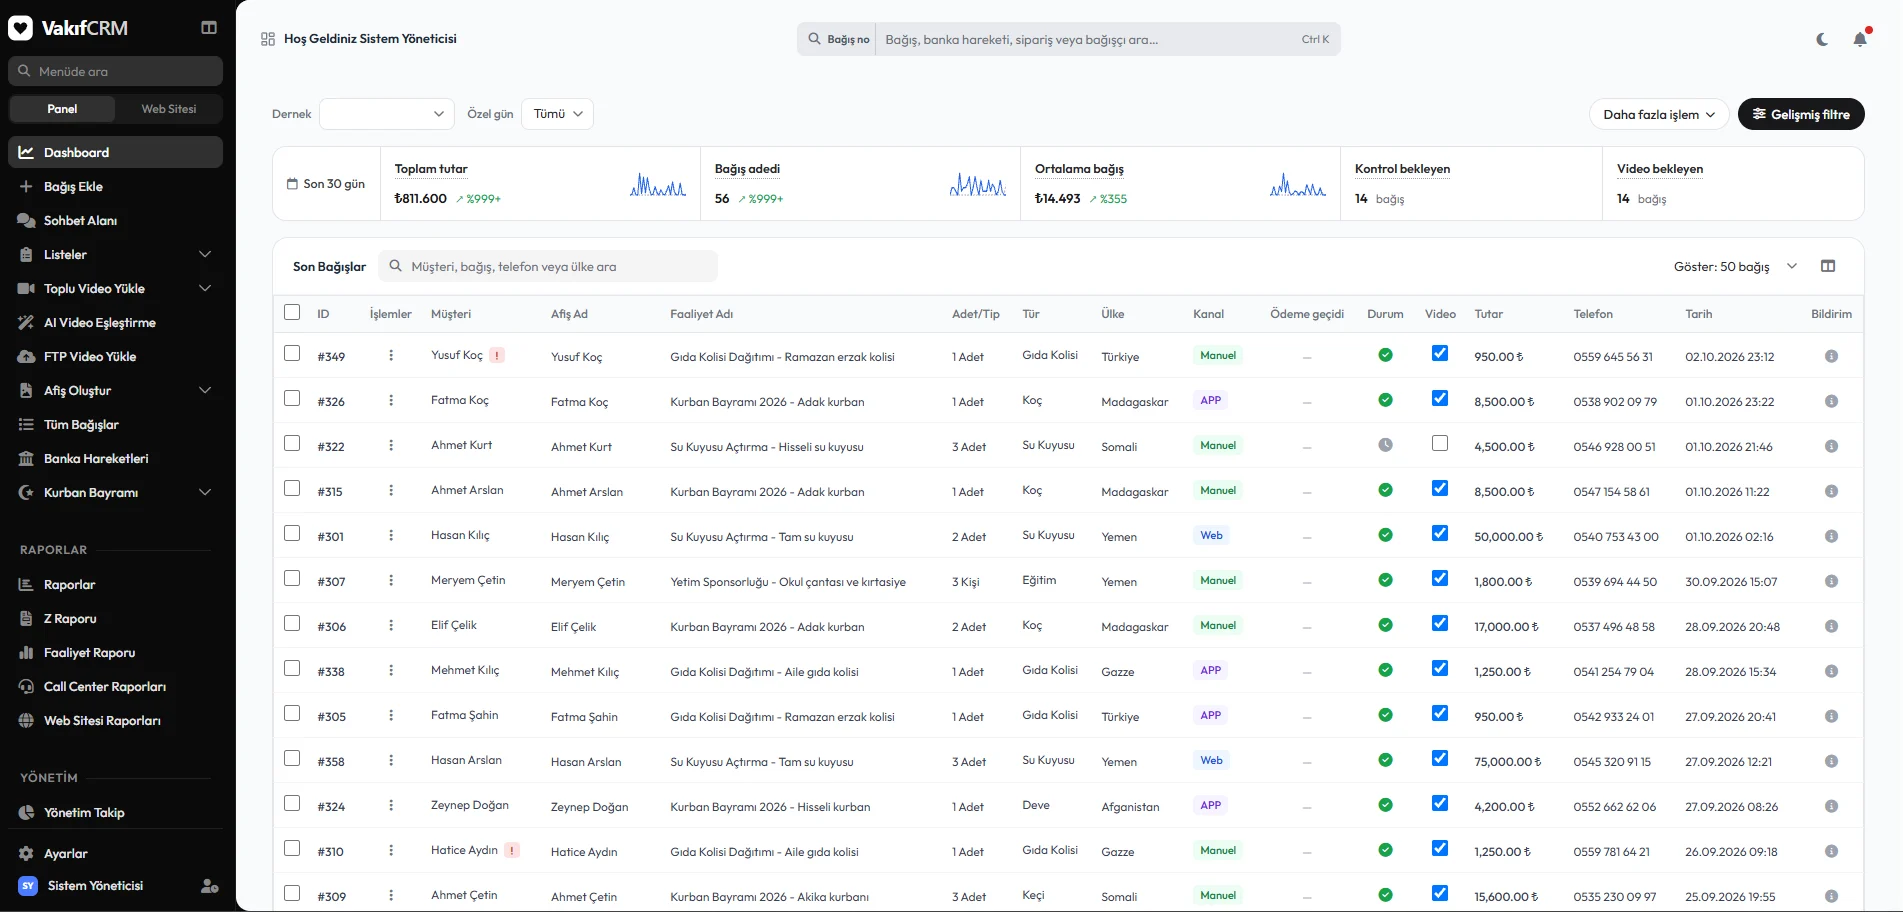The height and width of the screenshot is (912, 1903).
Task: Open Bağış Ekle from sidebar
Action: [x=115, y=187]
